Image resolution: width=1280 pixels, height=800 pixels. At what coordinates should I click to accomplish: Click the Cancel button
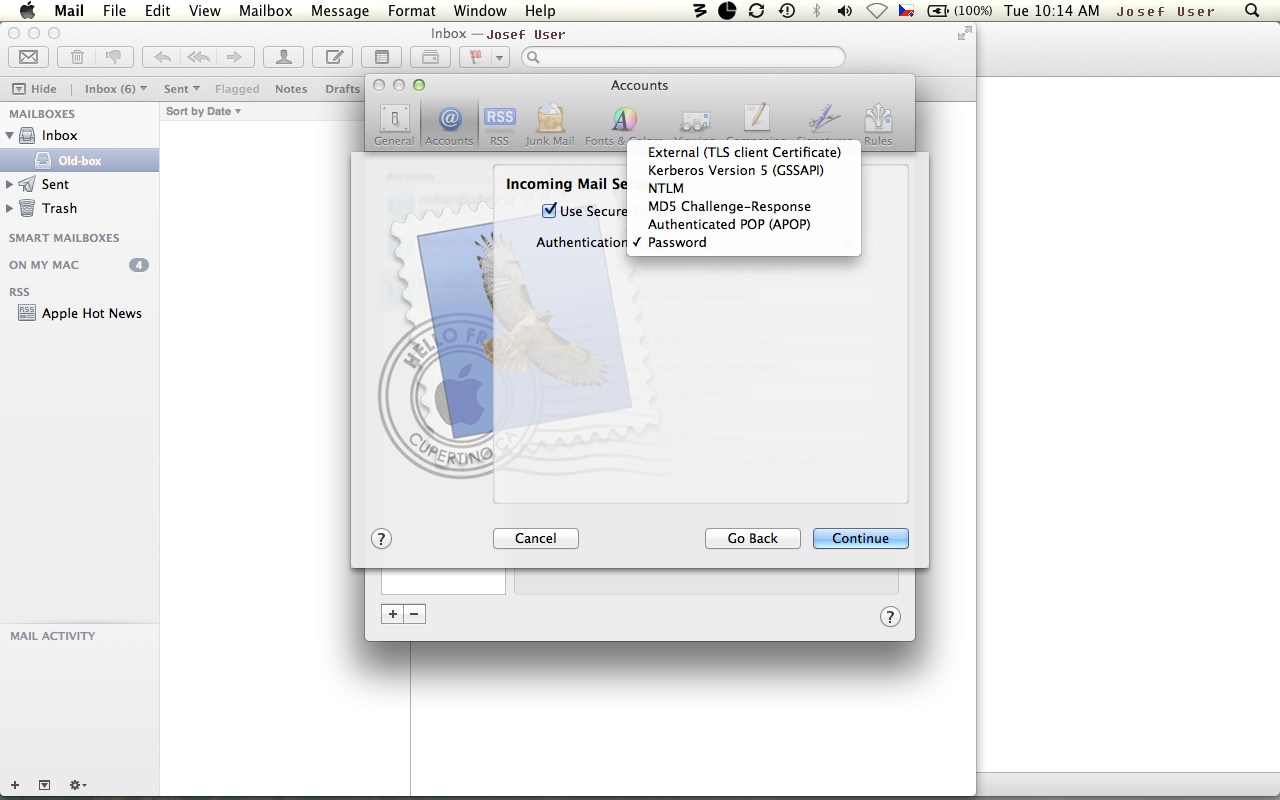tap(536, 538)
